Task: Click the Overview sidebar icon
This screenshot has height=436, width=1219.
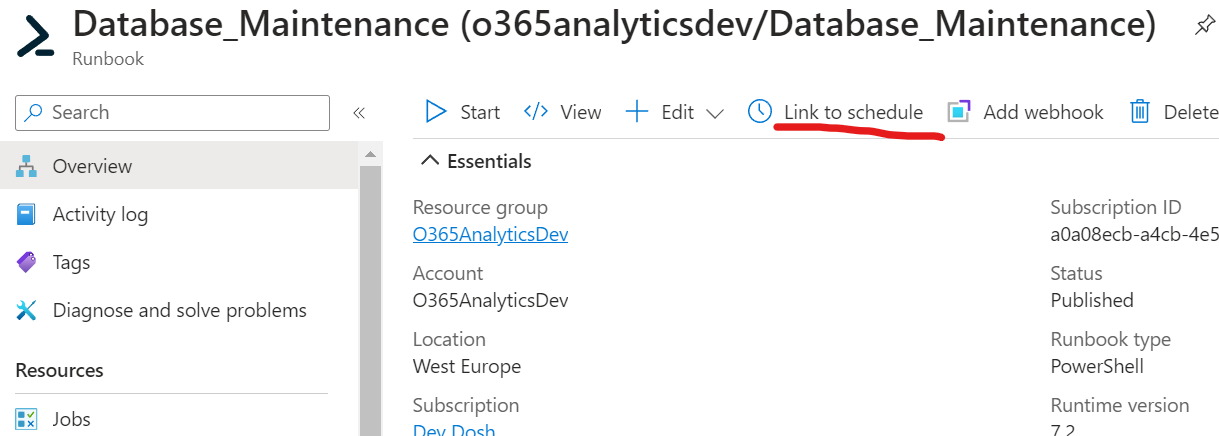Action: pyautogui.click(x=27, y=166)
